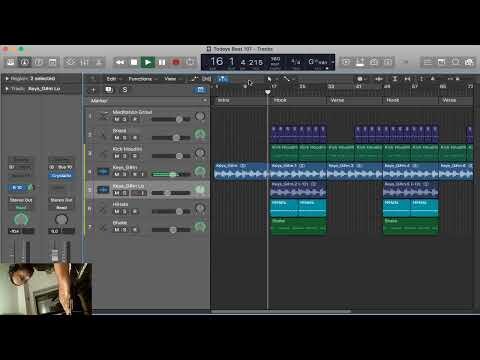Select the first Verse marker
480x360 pixels.
click(x=355, y=100)
